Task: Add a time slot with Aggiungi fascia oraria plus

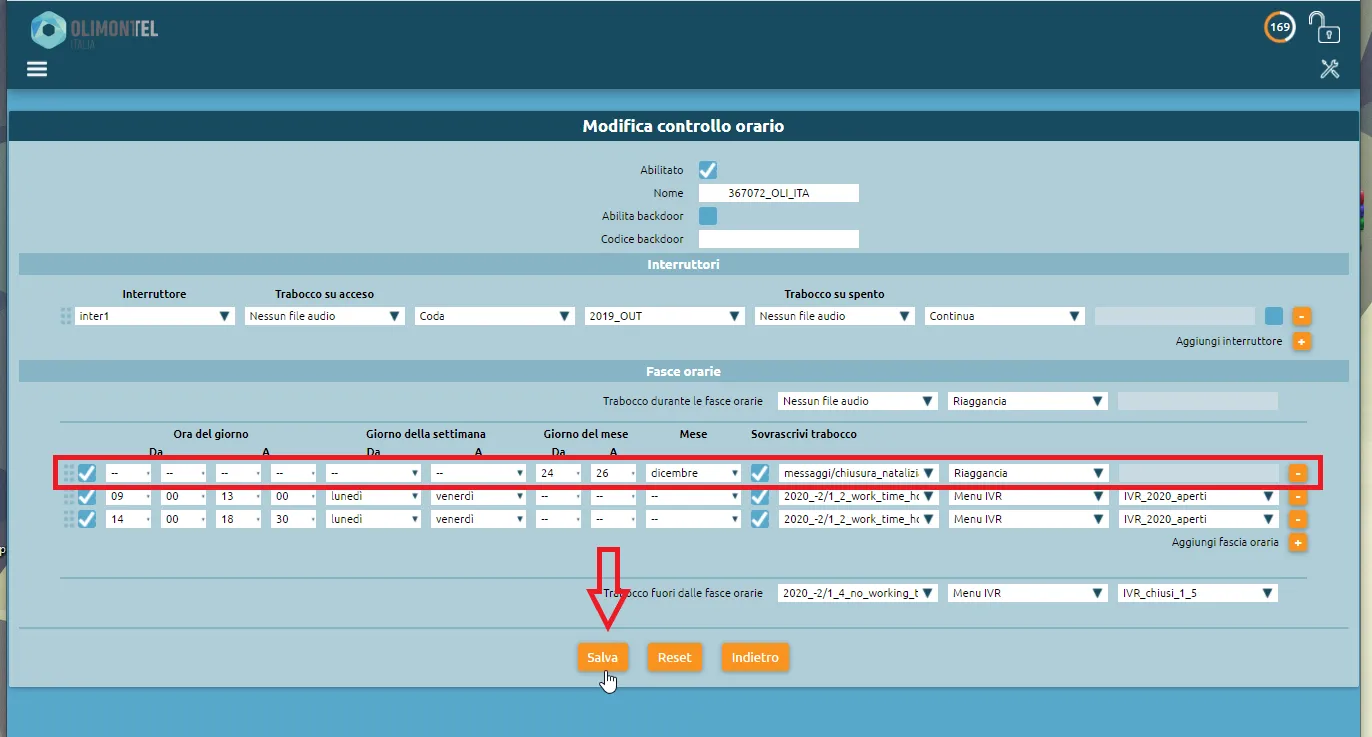Action: [1297, 543]
